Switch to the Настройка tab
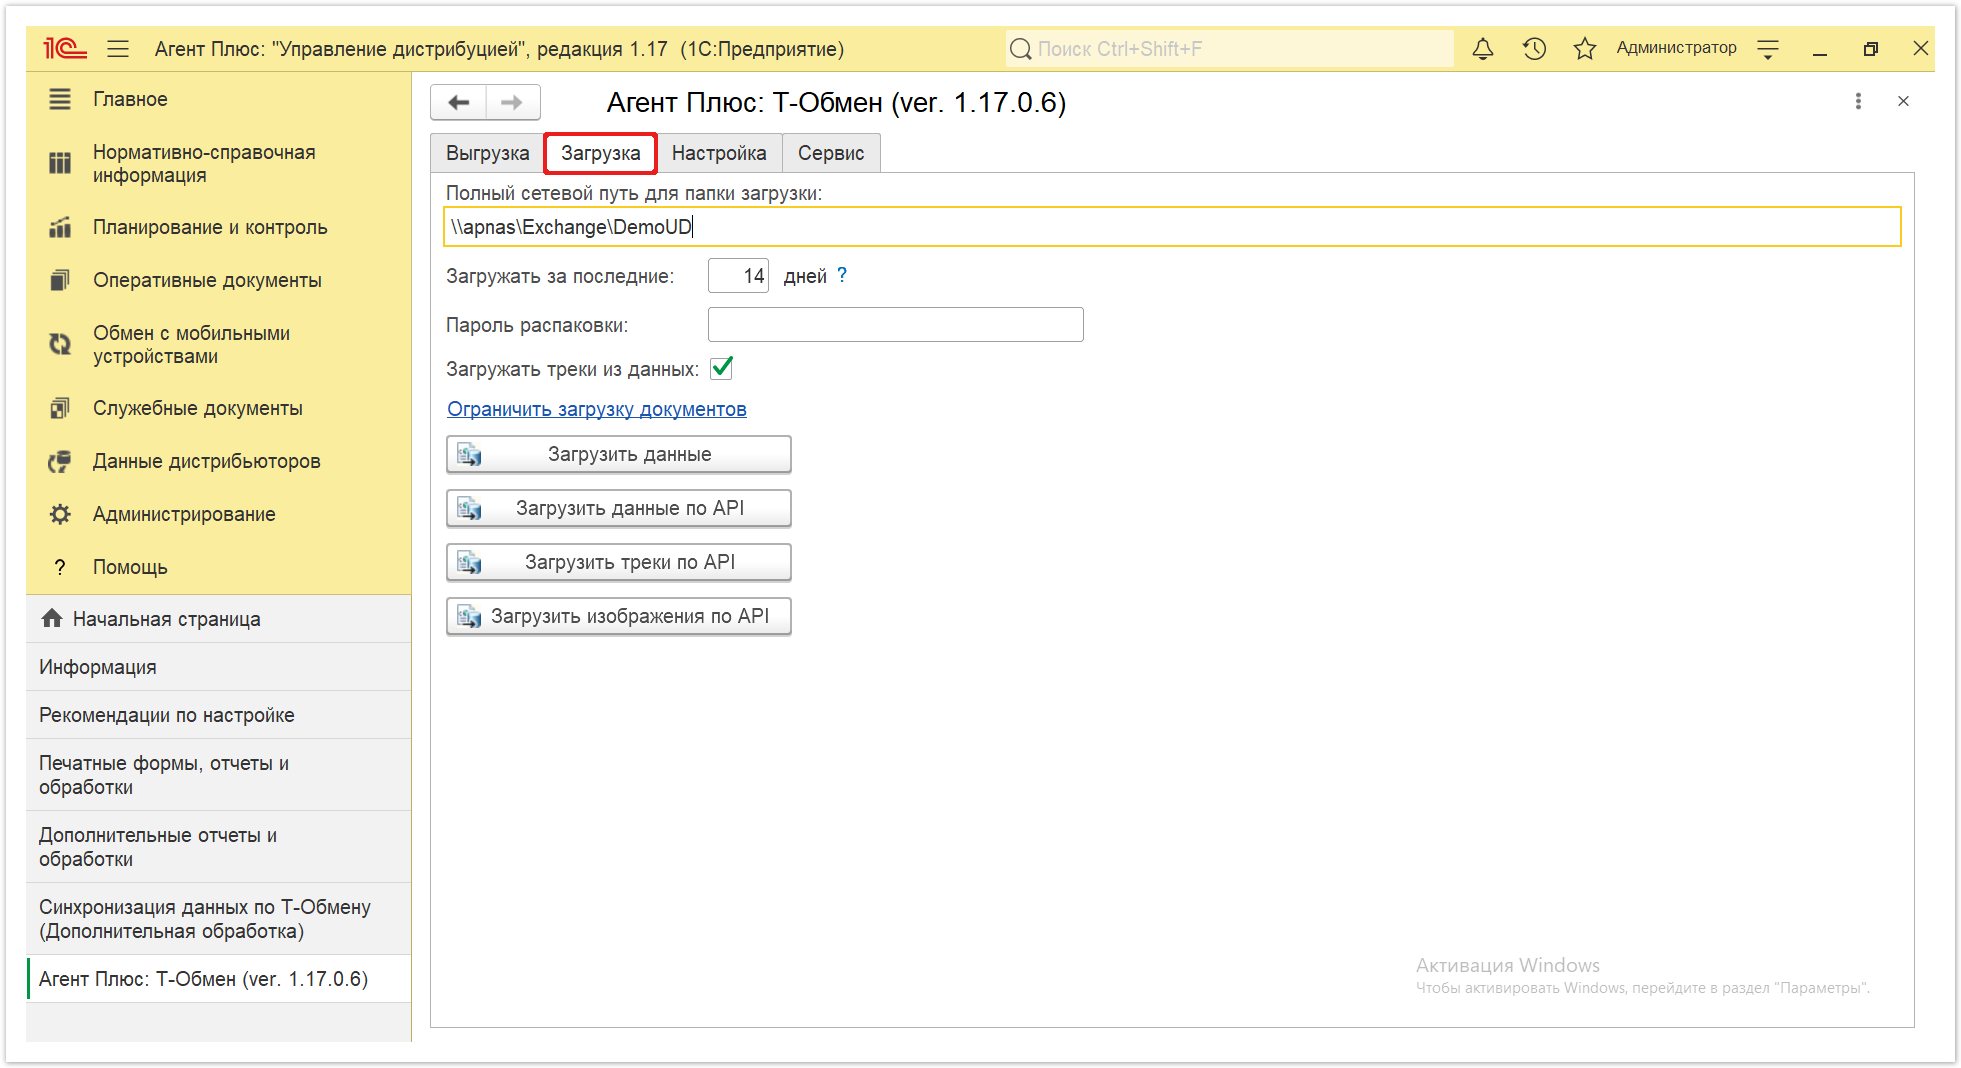Screen dimensions: 1961x1068 click(719, 153)
